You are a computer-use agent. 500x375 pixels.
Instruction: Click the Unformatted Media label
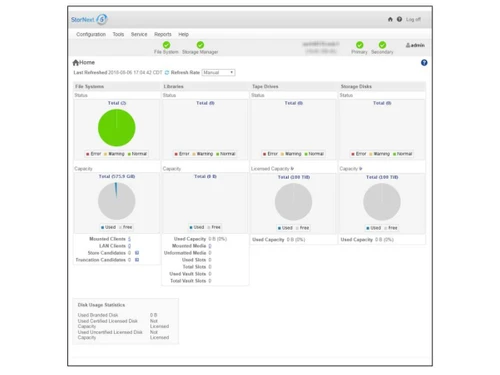pos(185,253)
